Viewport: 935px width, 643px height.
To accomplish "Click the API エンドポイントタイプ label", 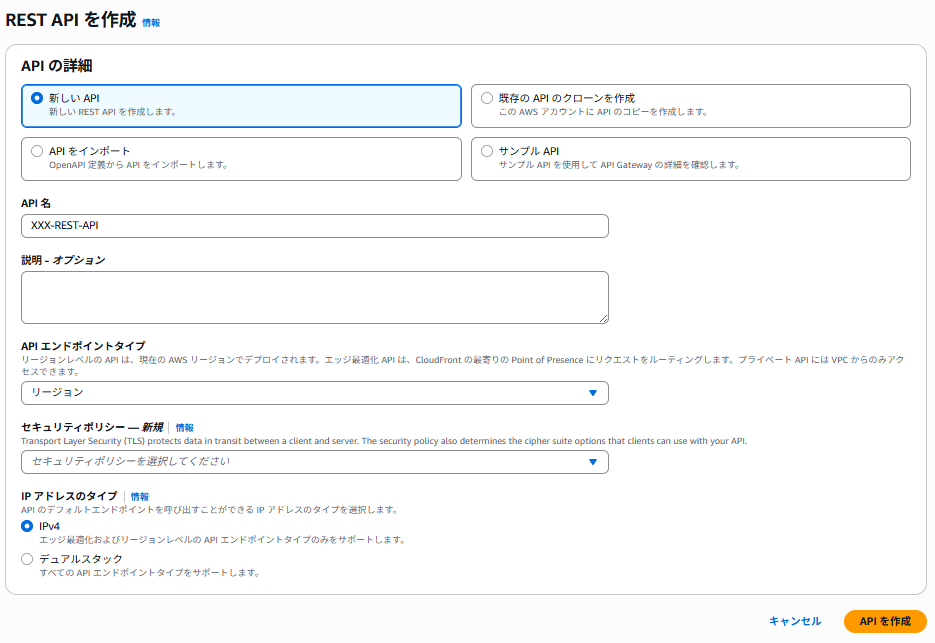I will tap(83, 346).
